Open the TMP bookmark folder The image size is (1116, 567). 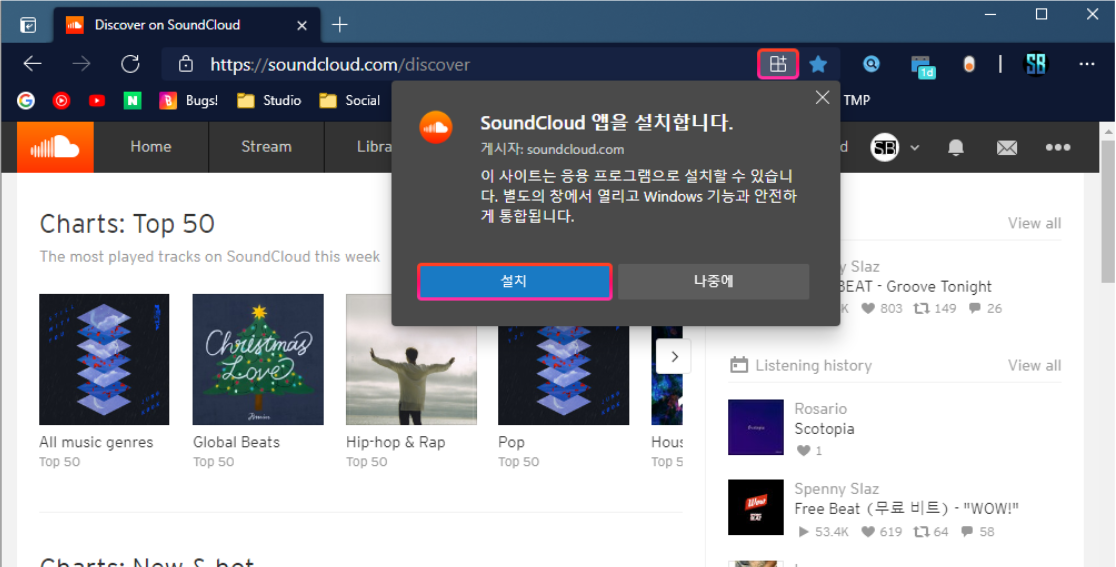click(x=857, y=100)
